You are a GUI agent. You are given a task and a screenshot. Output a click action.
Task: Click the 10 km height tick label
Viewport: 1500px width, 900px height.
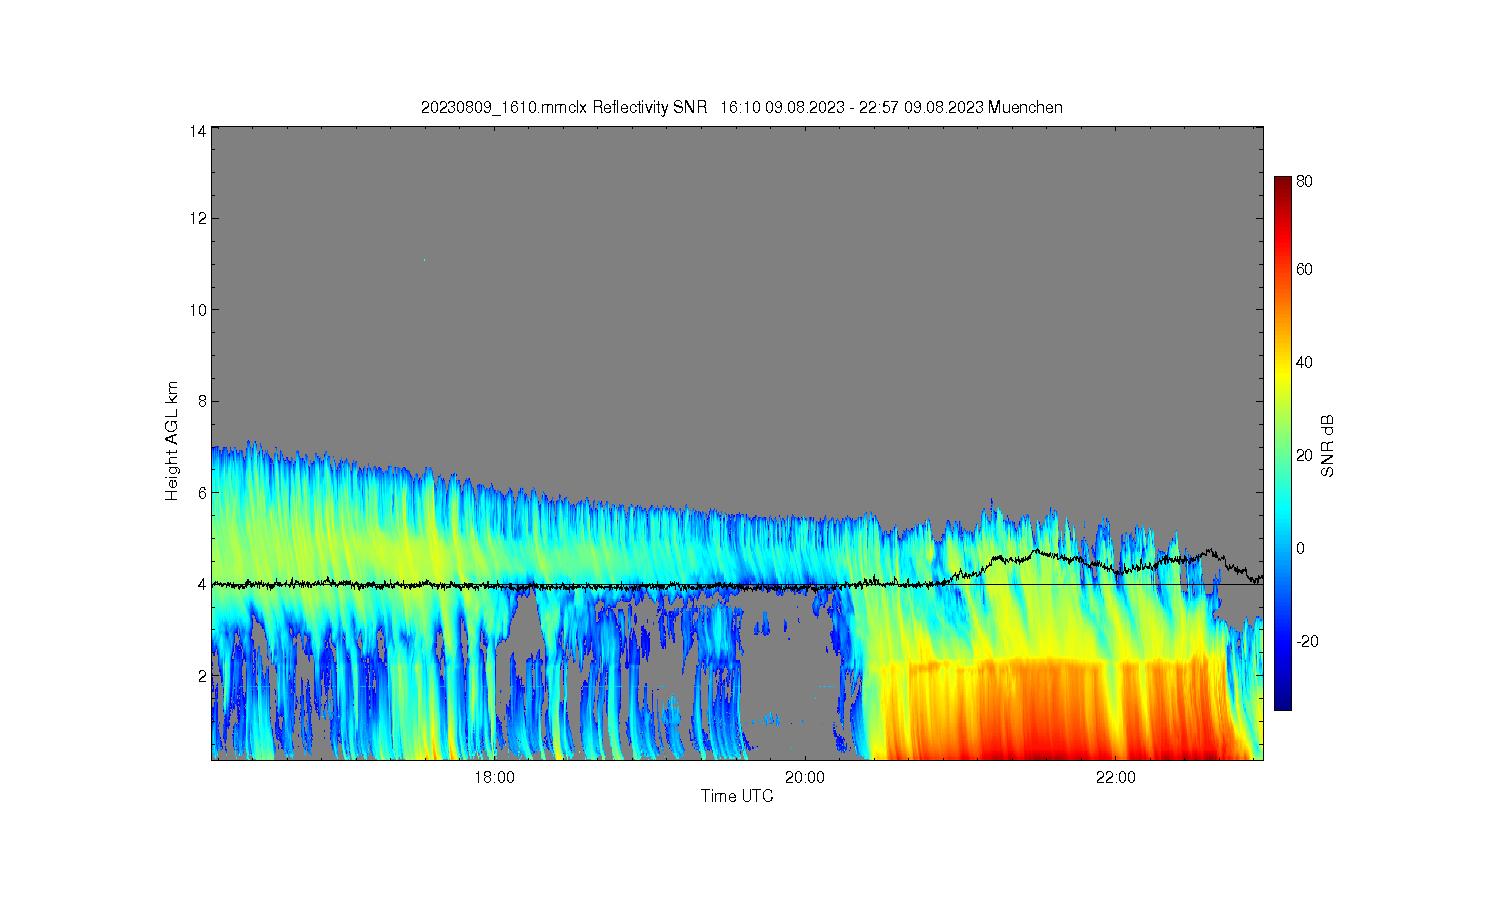(x=198, y=310)
